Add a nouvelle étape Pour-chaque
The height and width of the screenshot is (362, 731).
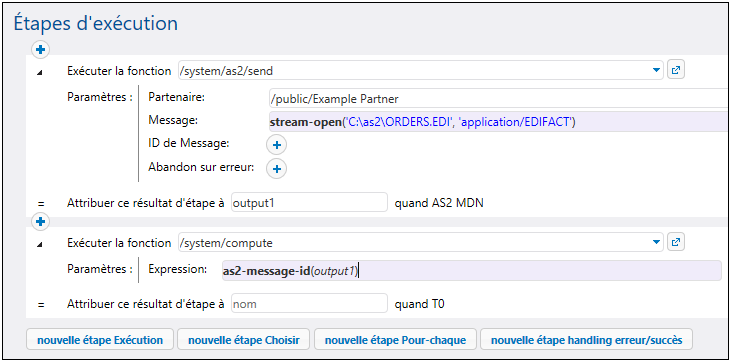tap(395, 340)
